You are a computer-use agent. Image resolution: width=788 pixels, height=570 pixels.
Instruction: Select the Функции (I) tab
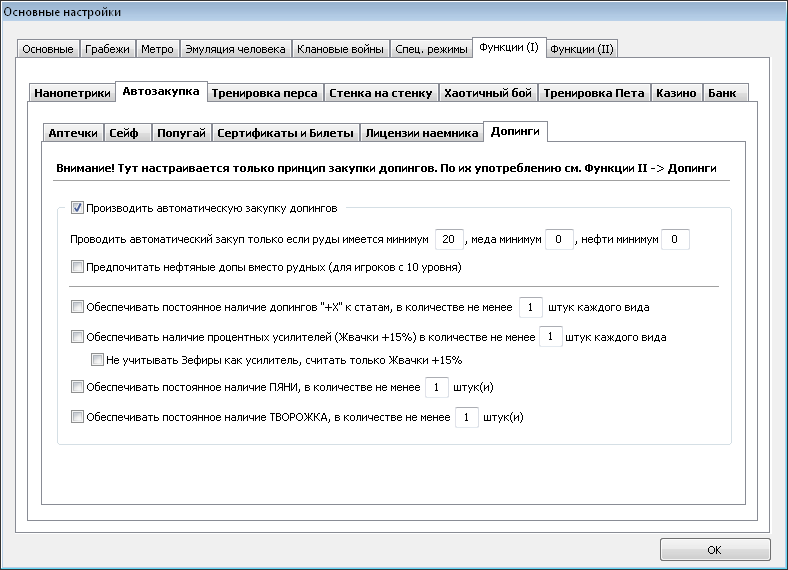(x=509, y=47)
